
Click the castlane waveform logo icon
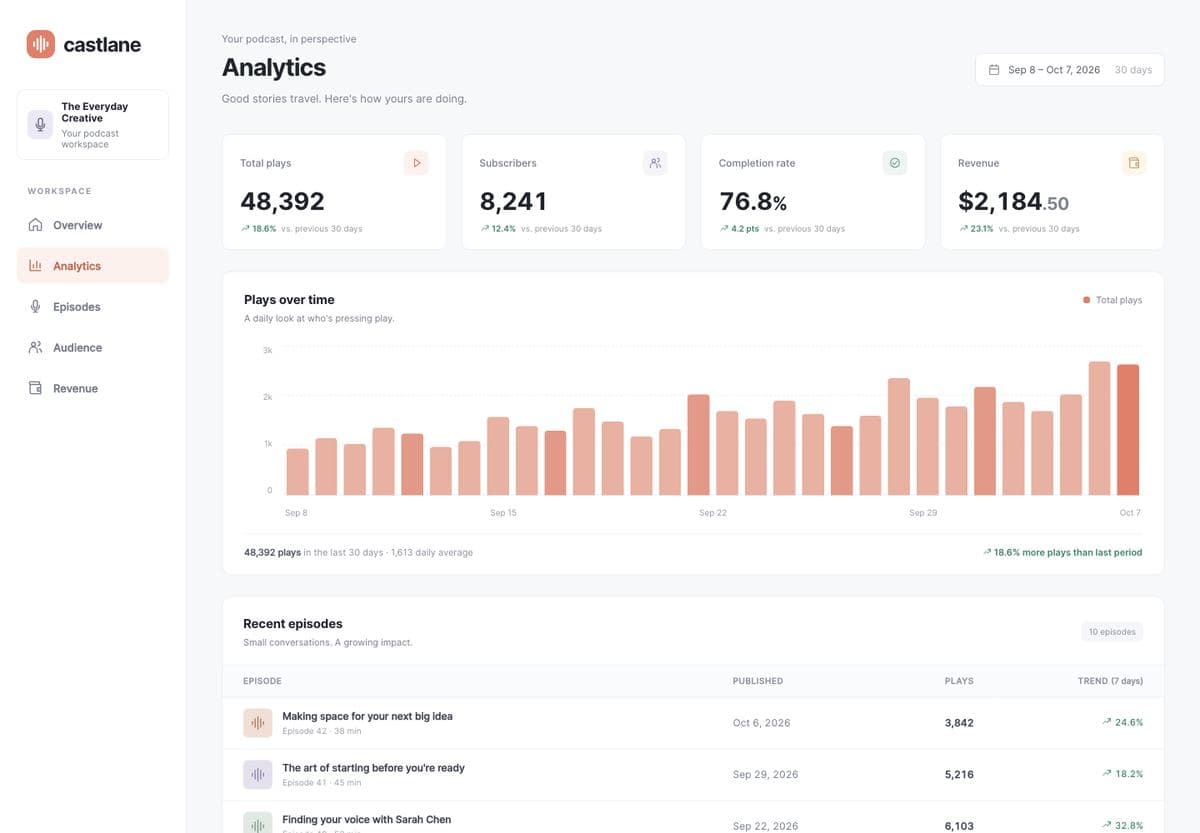coord(41,44)
